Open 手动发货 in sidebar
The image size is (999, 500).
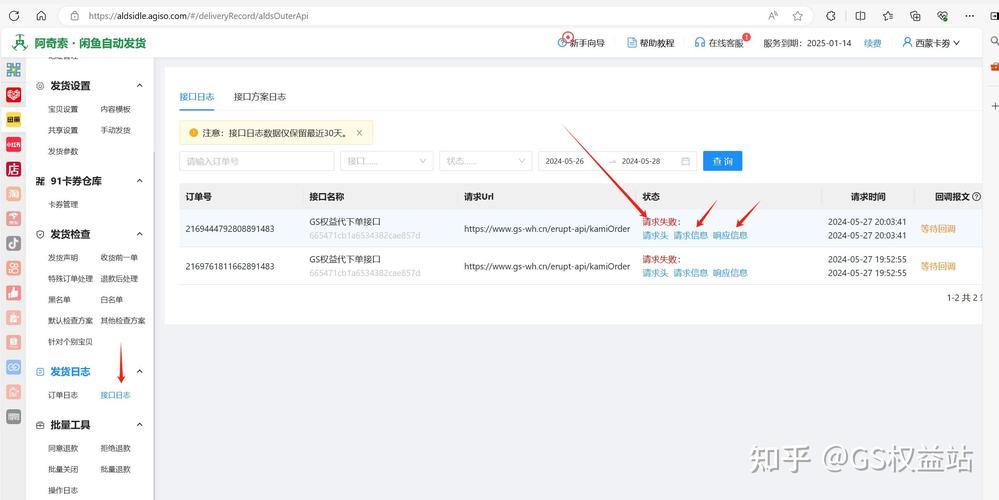coord(115,130)
